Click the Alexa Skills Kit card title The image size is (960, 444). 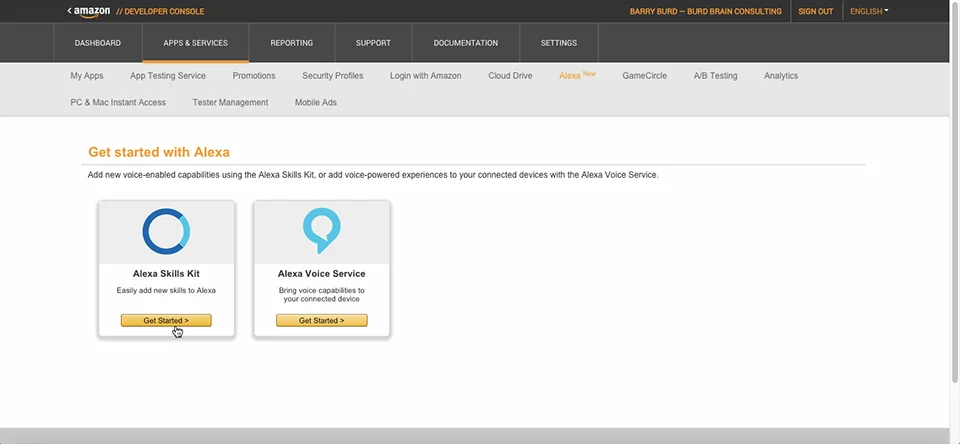(x=166, y=274)
